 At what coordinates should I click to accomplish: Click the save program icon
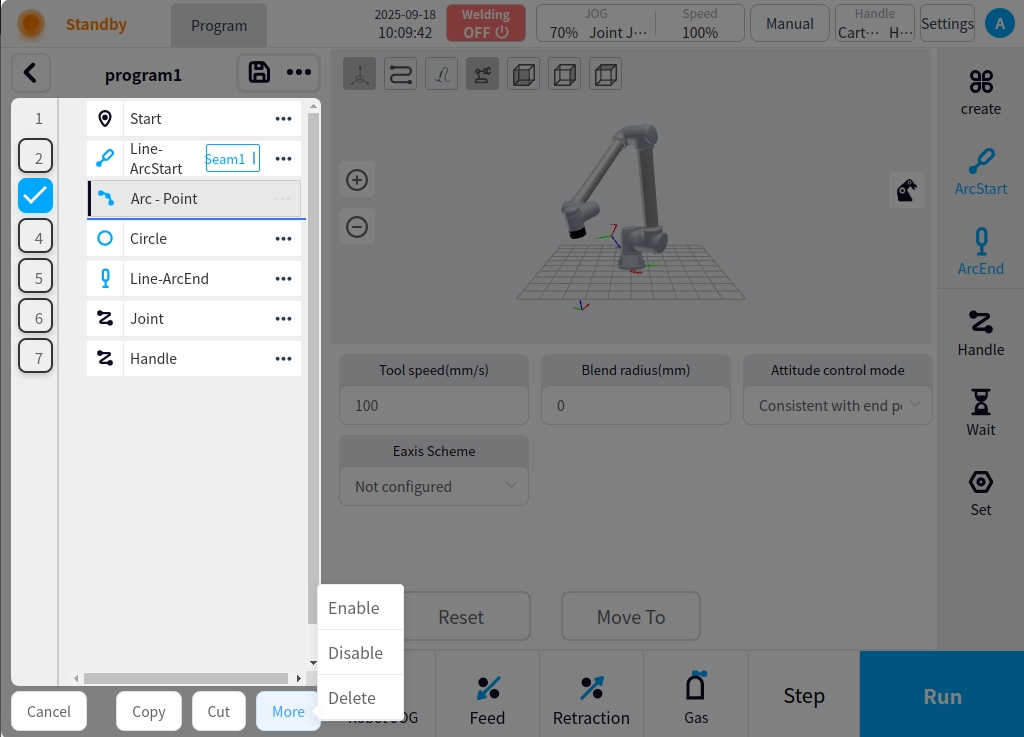tap(259, 72)
